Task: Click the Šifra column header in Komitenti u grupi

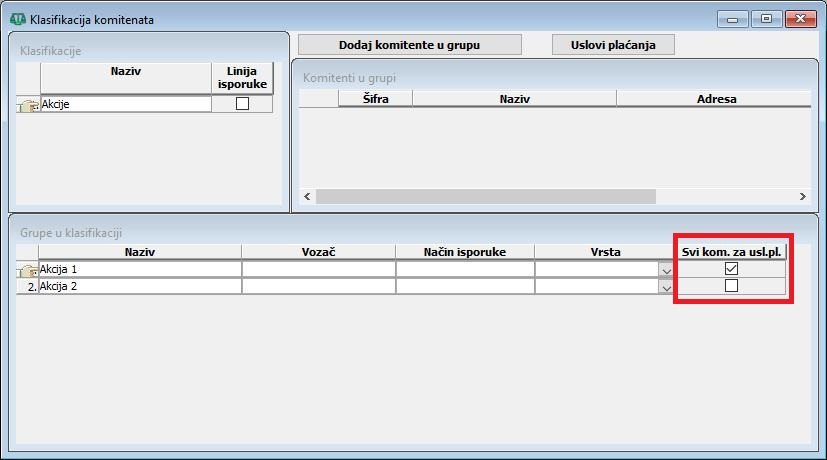Action: [x=375, y=99]
